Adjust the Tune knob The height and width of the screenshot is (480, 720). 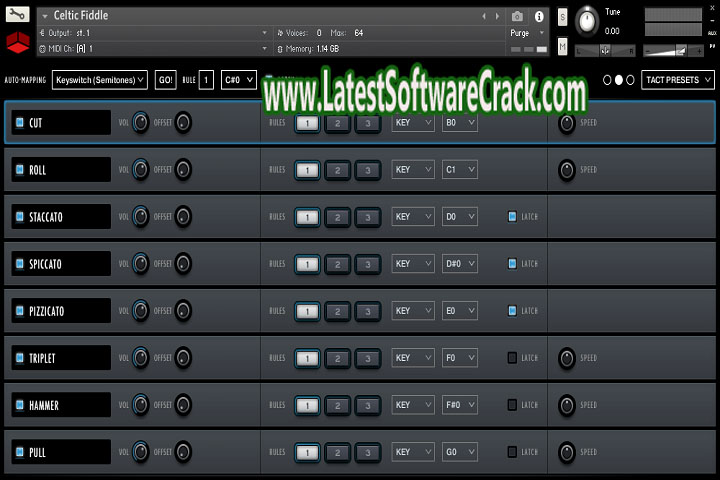coord(587,21)
